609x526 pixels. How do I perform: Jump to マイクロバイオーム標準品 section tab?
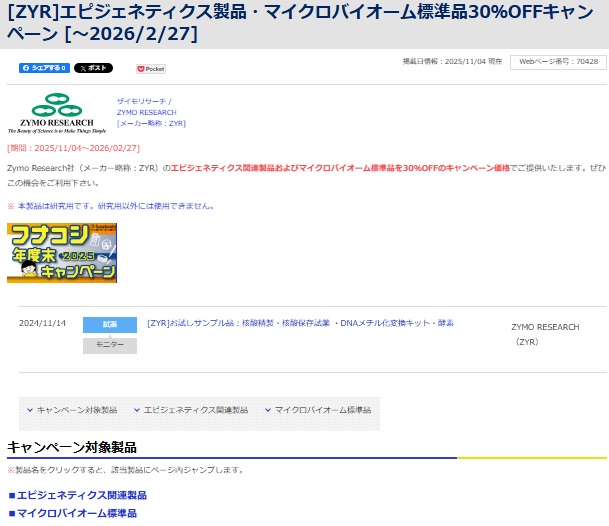coord(322,410)
